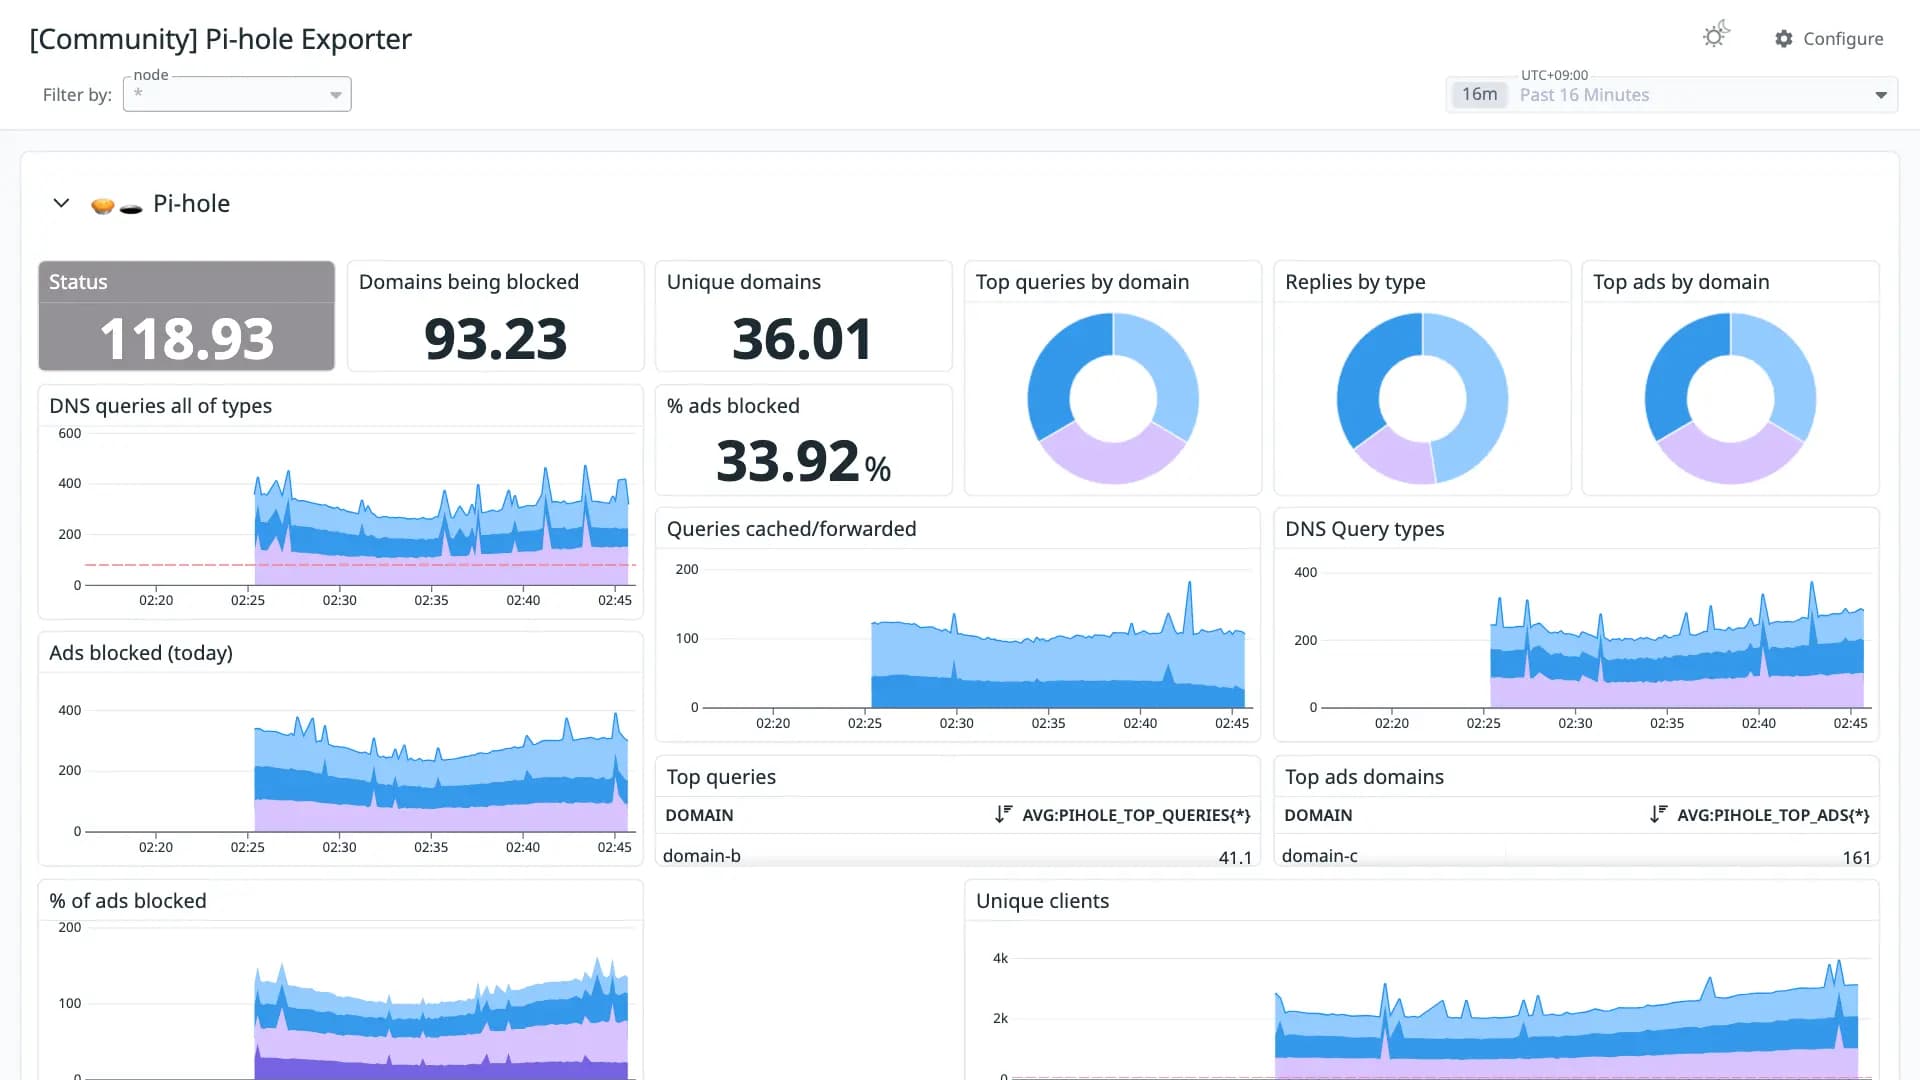Viewport: 1920px width, 1080px height.
Task: Click the 02:30 marker on DNS queries chart
Action: (339, 600)
